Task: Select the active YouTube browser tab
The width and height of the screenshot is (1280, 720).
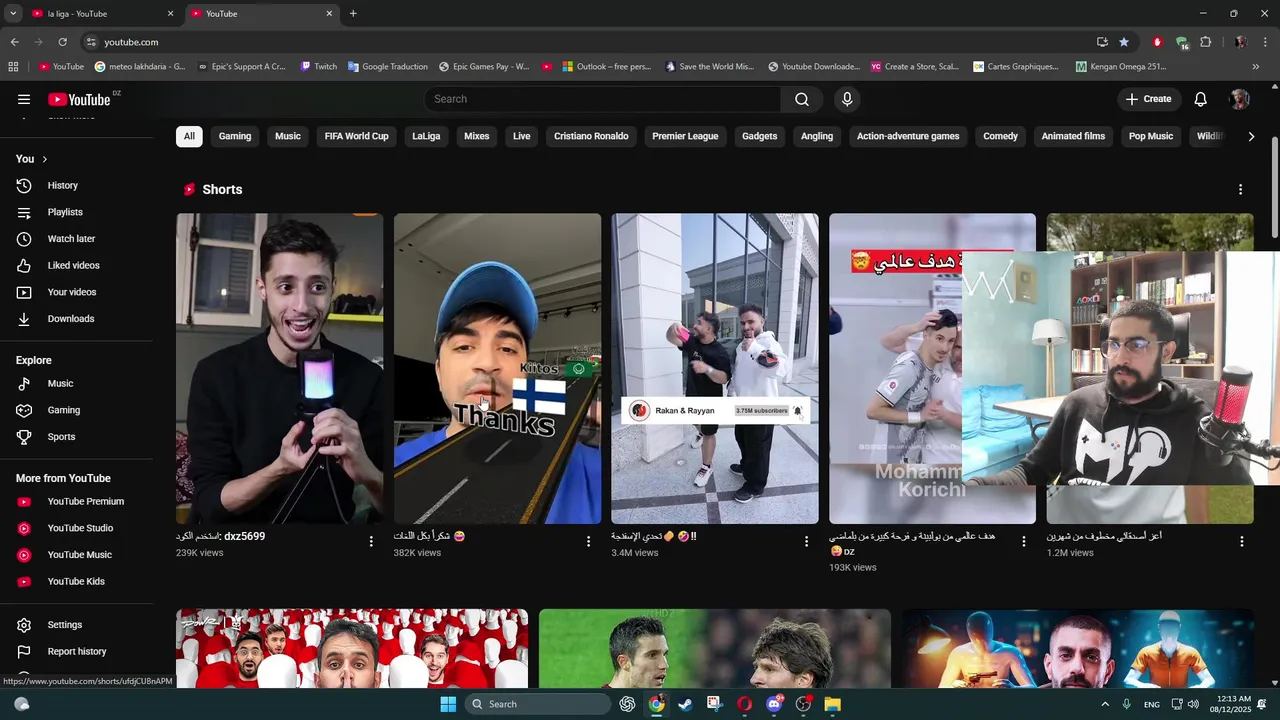Action: (x=261, y=14)
